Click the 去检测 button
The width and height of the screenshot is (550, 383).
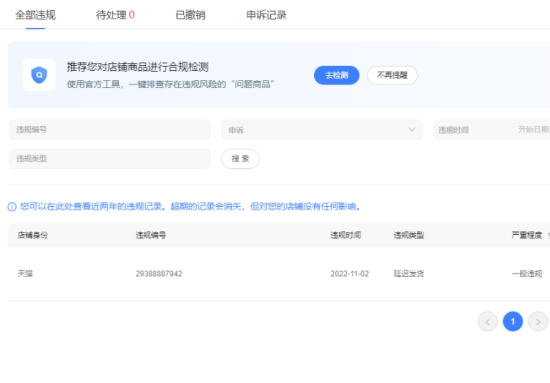(x=337, y=75)
